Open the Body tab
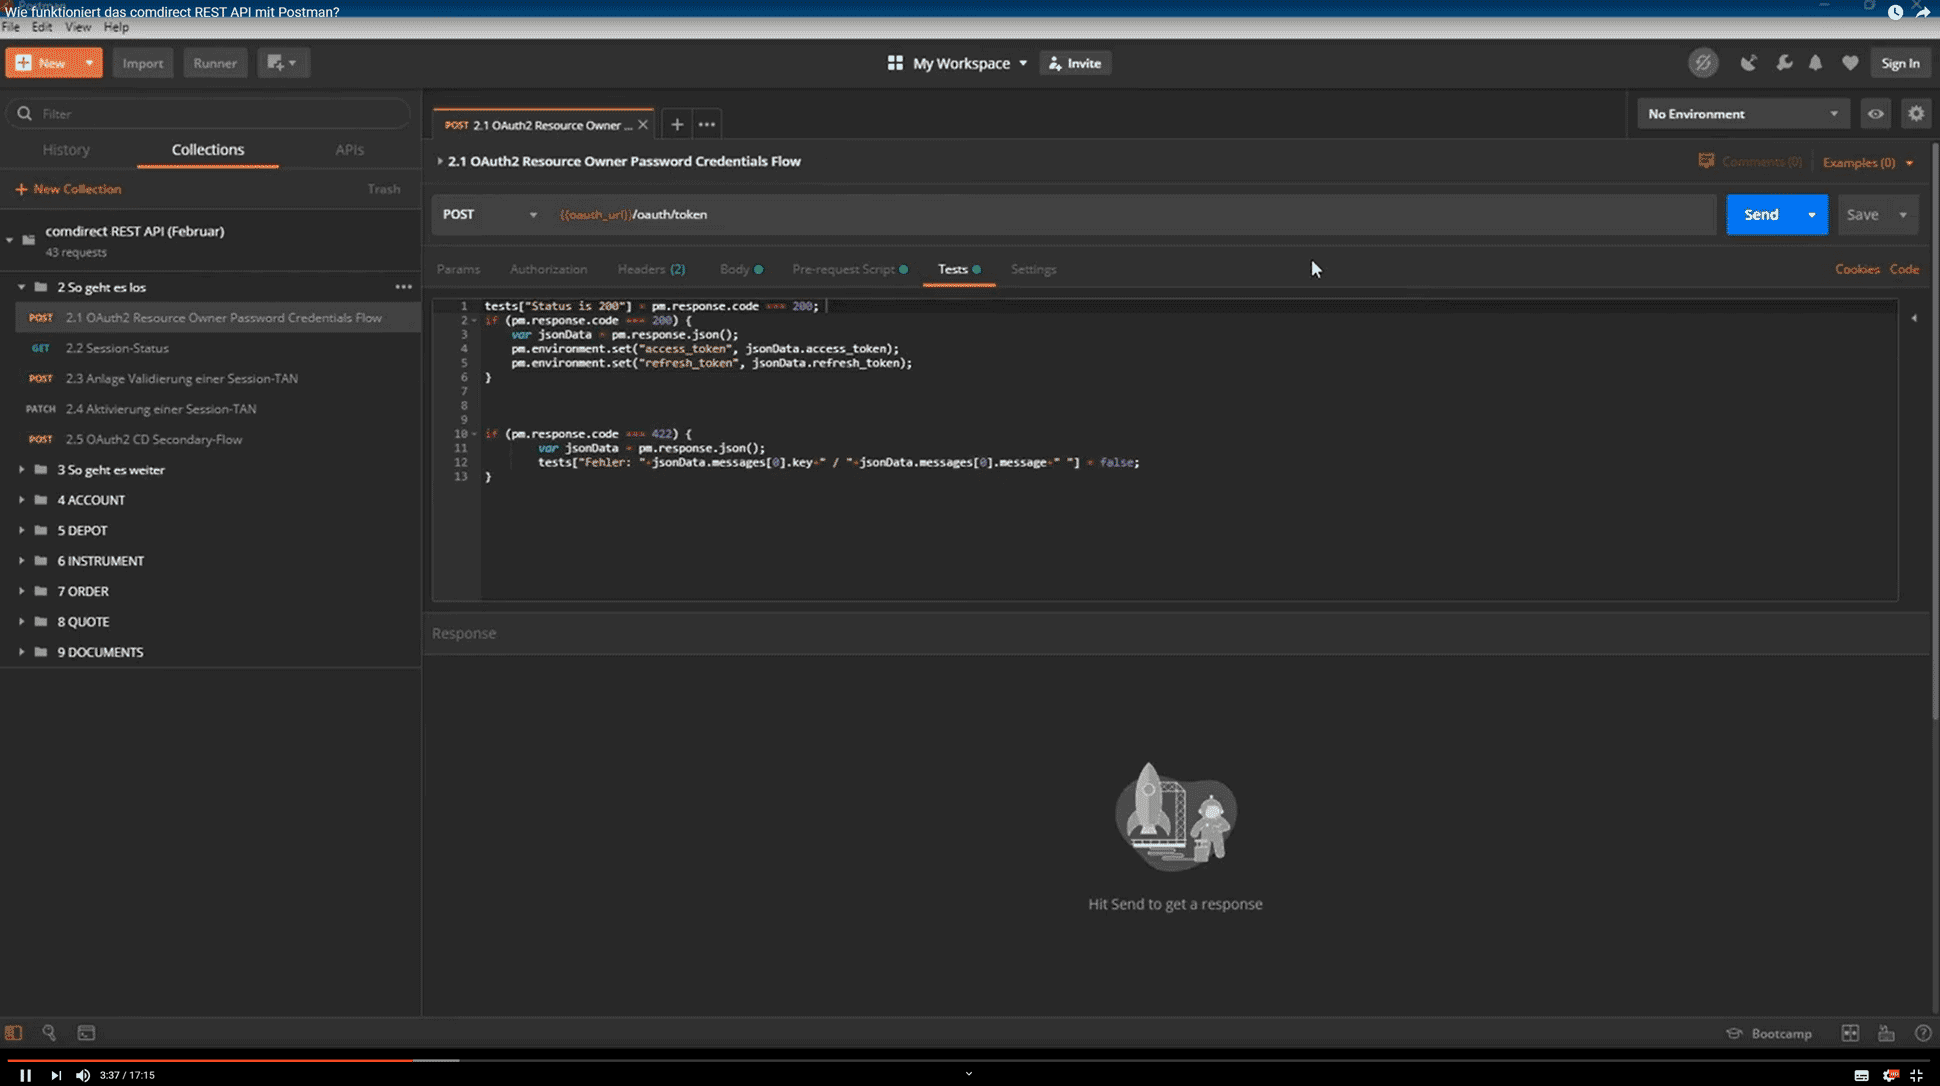The width and height of the screenshot is (1940, 1086). [x=740, y=269]
